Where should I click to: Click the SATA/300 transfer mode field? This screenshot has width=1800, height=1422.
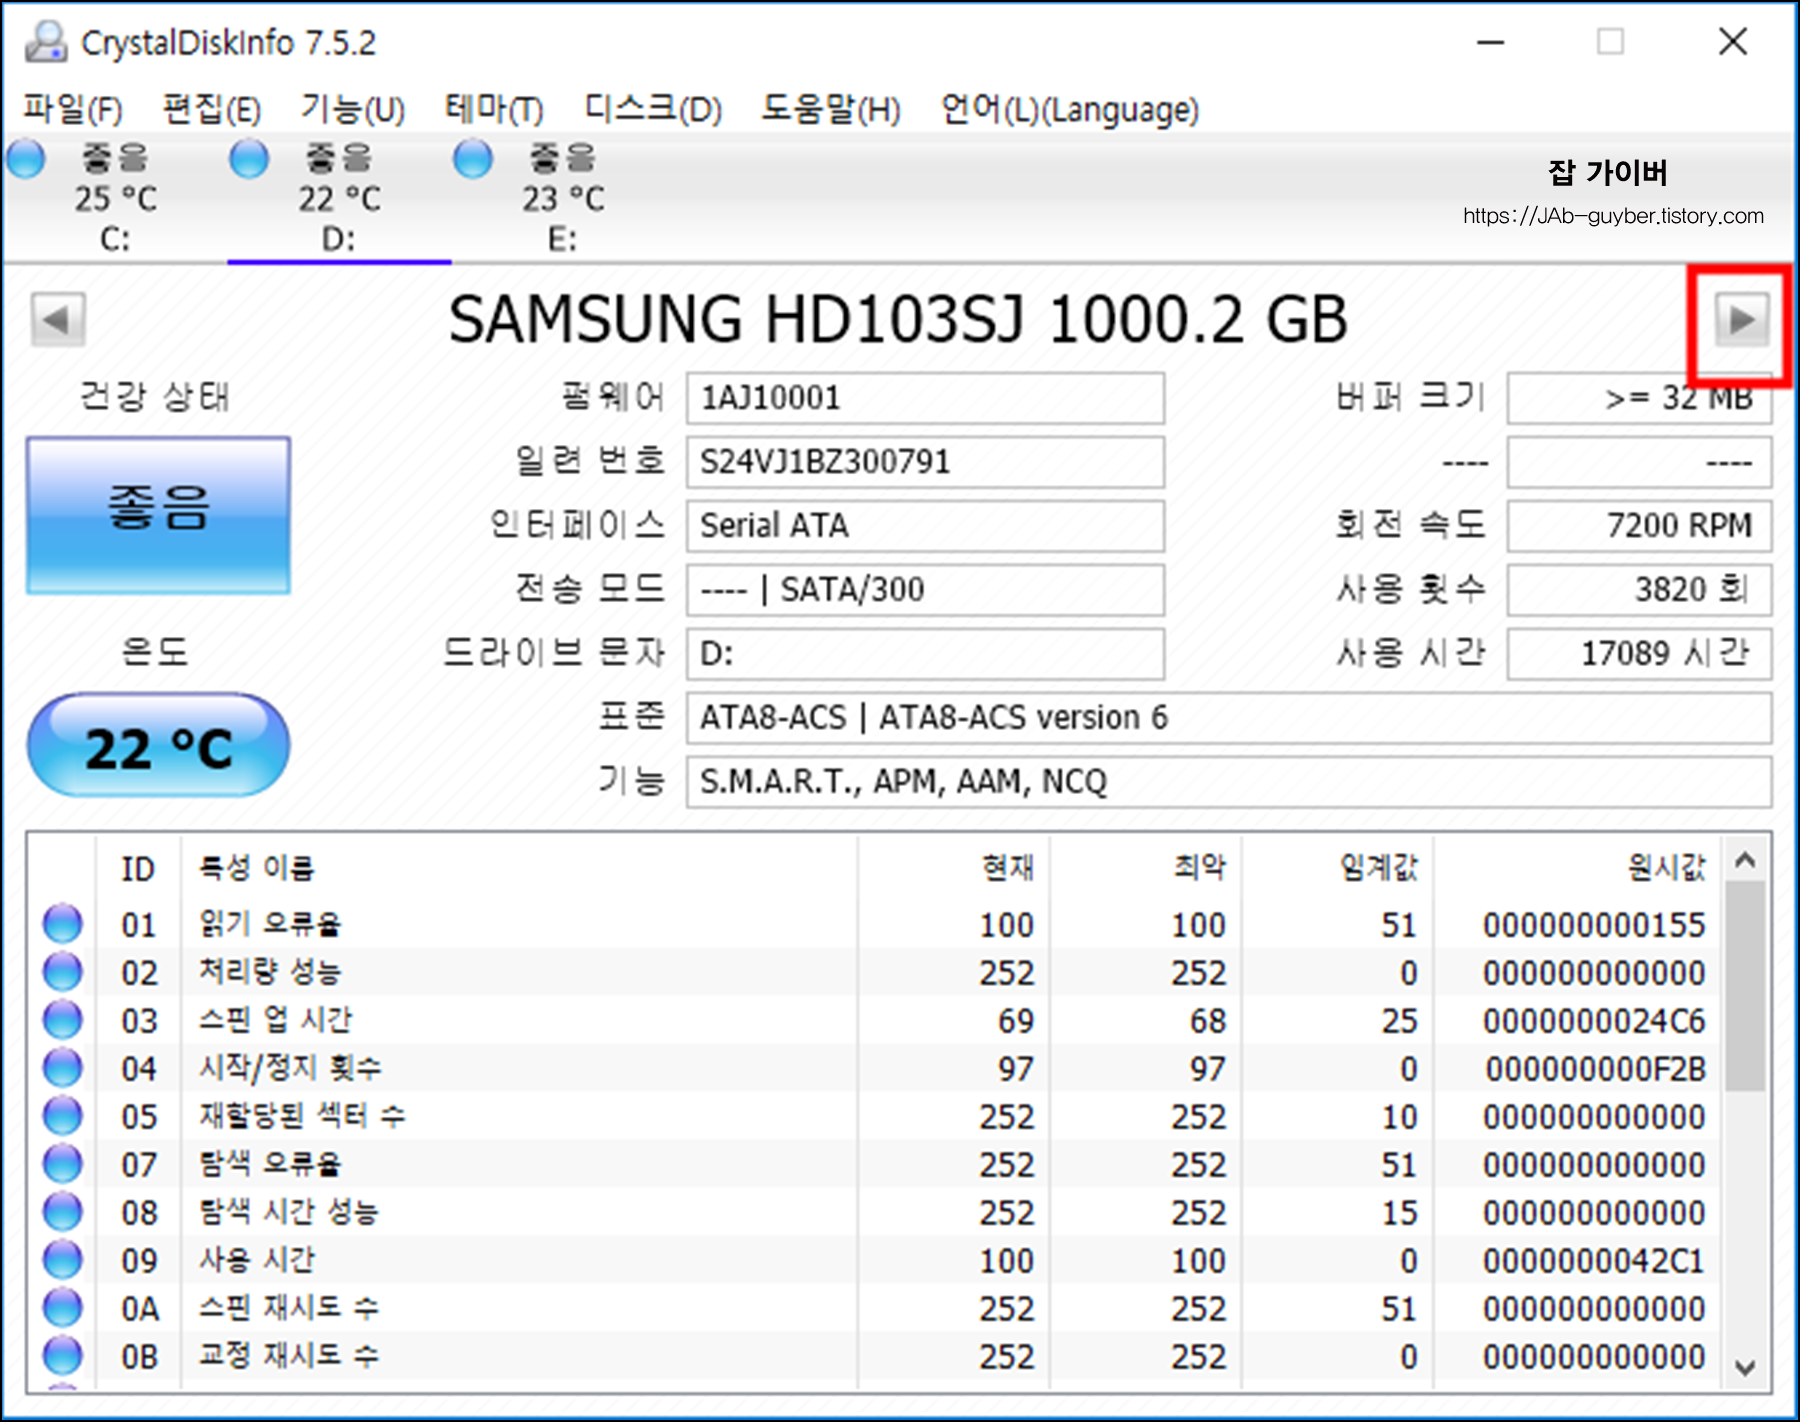pos(925,590)
